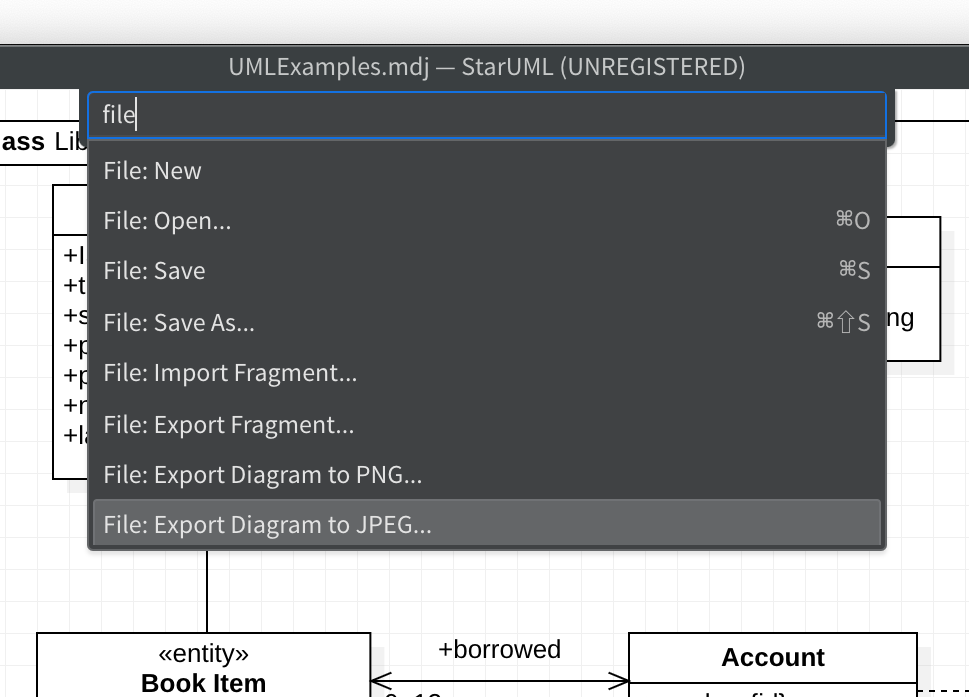Click the command palette search field
This screenshot has width=969, height=697.
pyautogui.click(x=486, y=116)
